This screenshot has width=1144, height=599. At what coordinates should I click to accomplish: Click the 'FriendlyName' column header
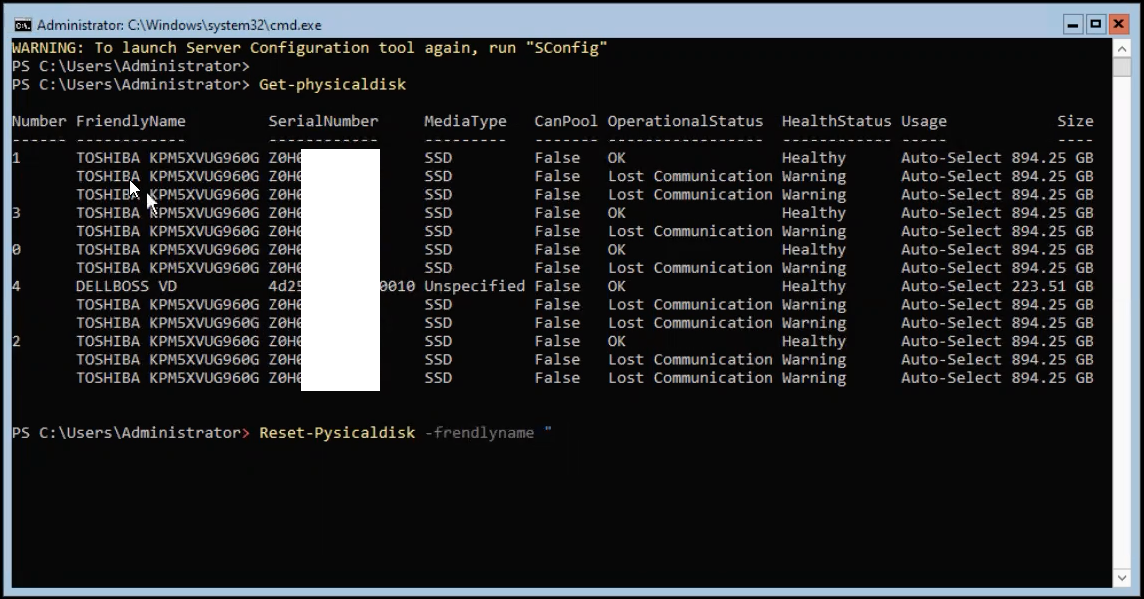coord(131,121)
